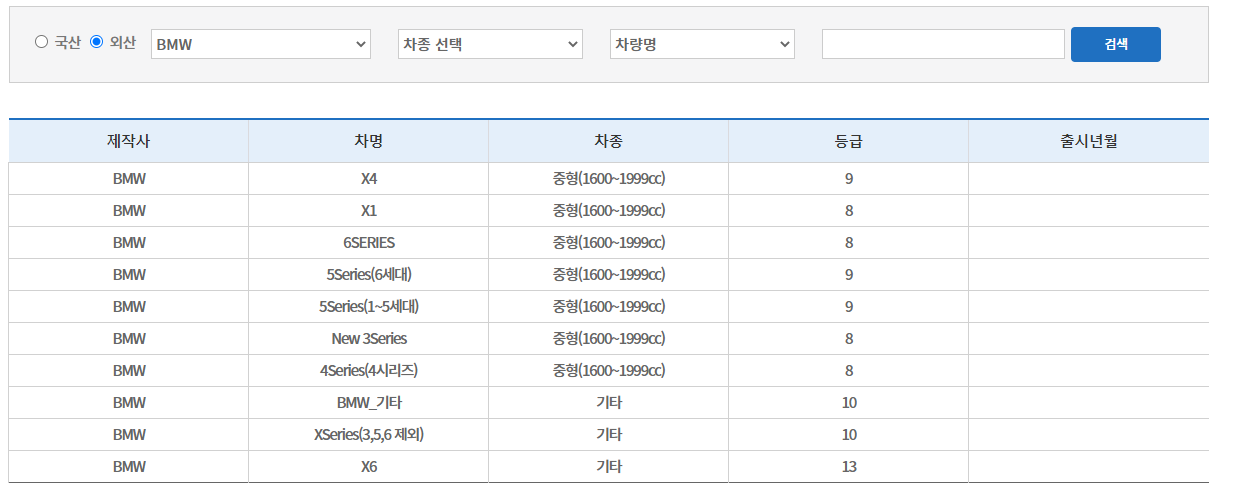Click BMW manufacturer cell in X4 row

click(x=129, y=179)
